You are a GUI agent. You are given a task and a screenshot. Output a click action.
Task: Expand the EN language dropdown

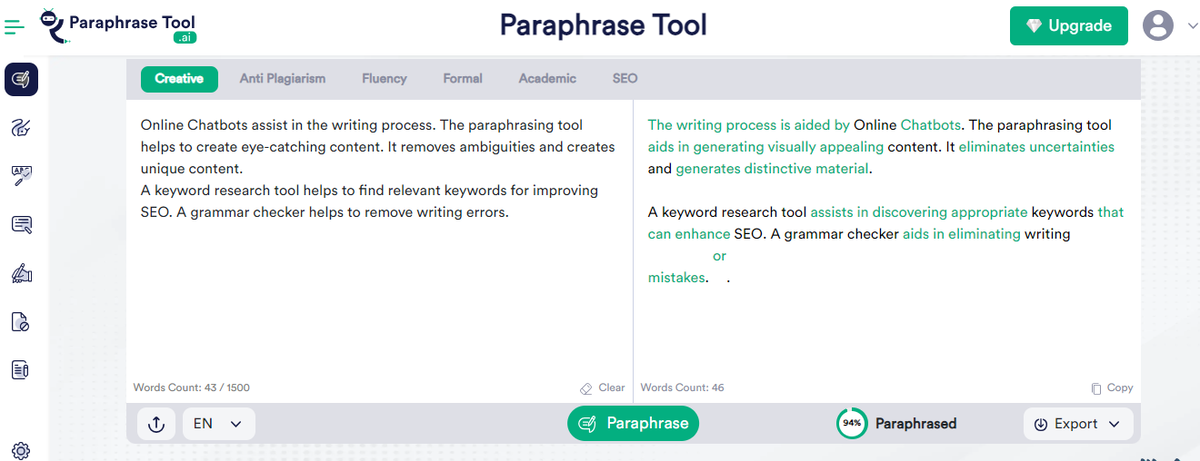pyautogui.click(x=218, y=424)
